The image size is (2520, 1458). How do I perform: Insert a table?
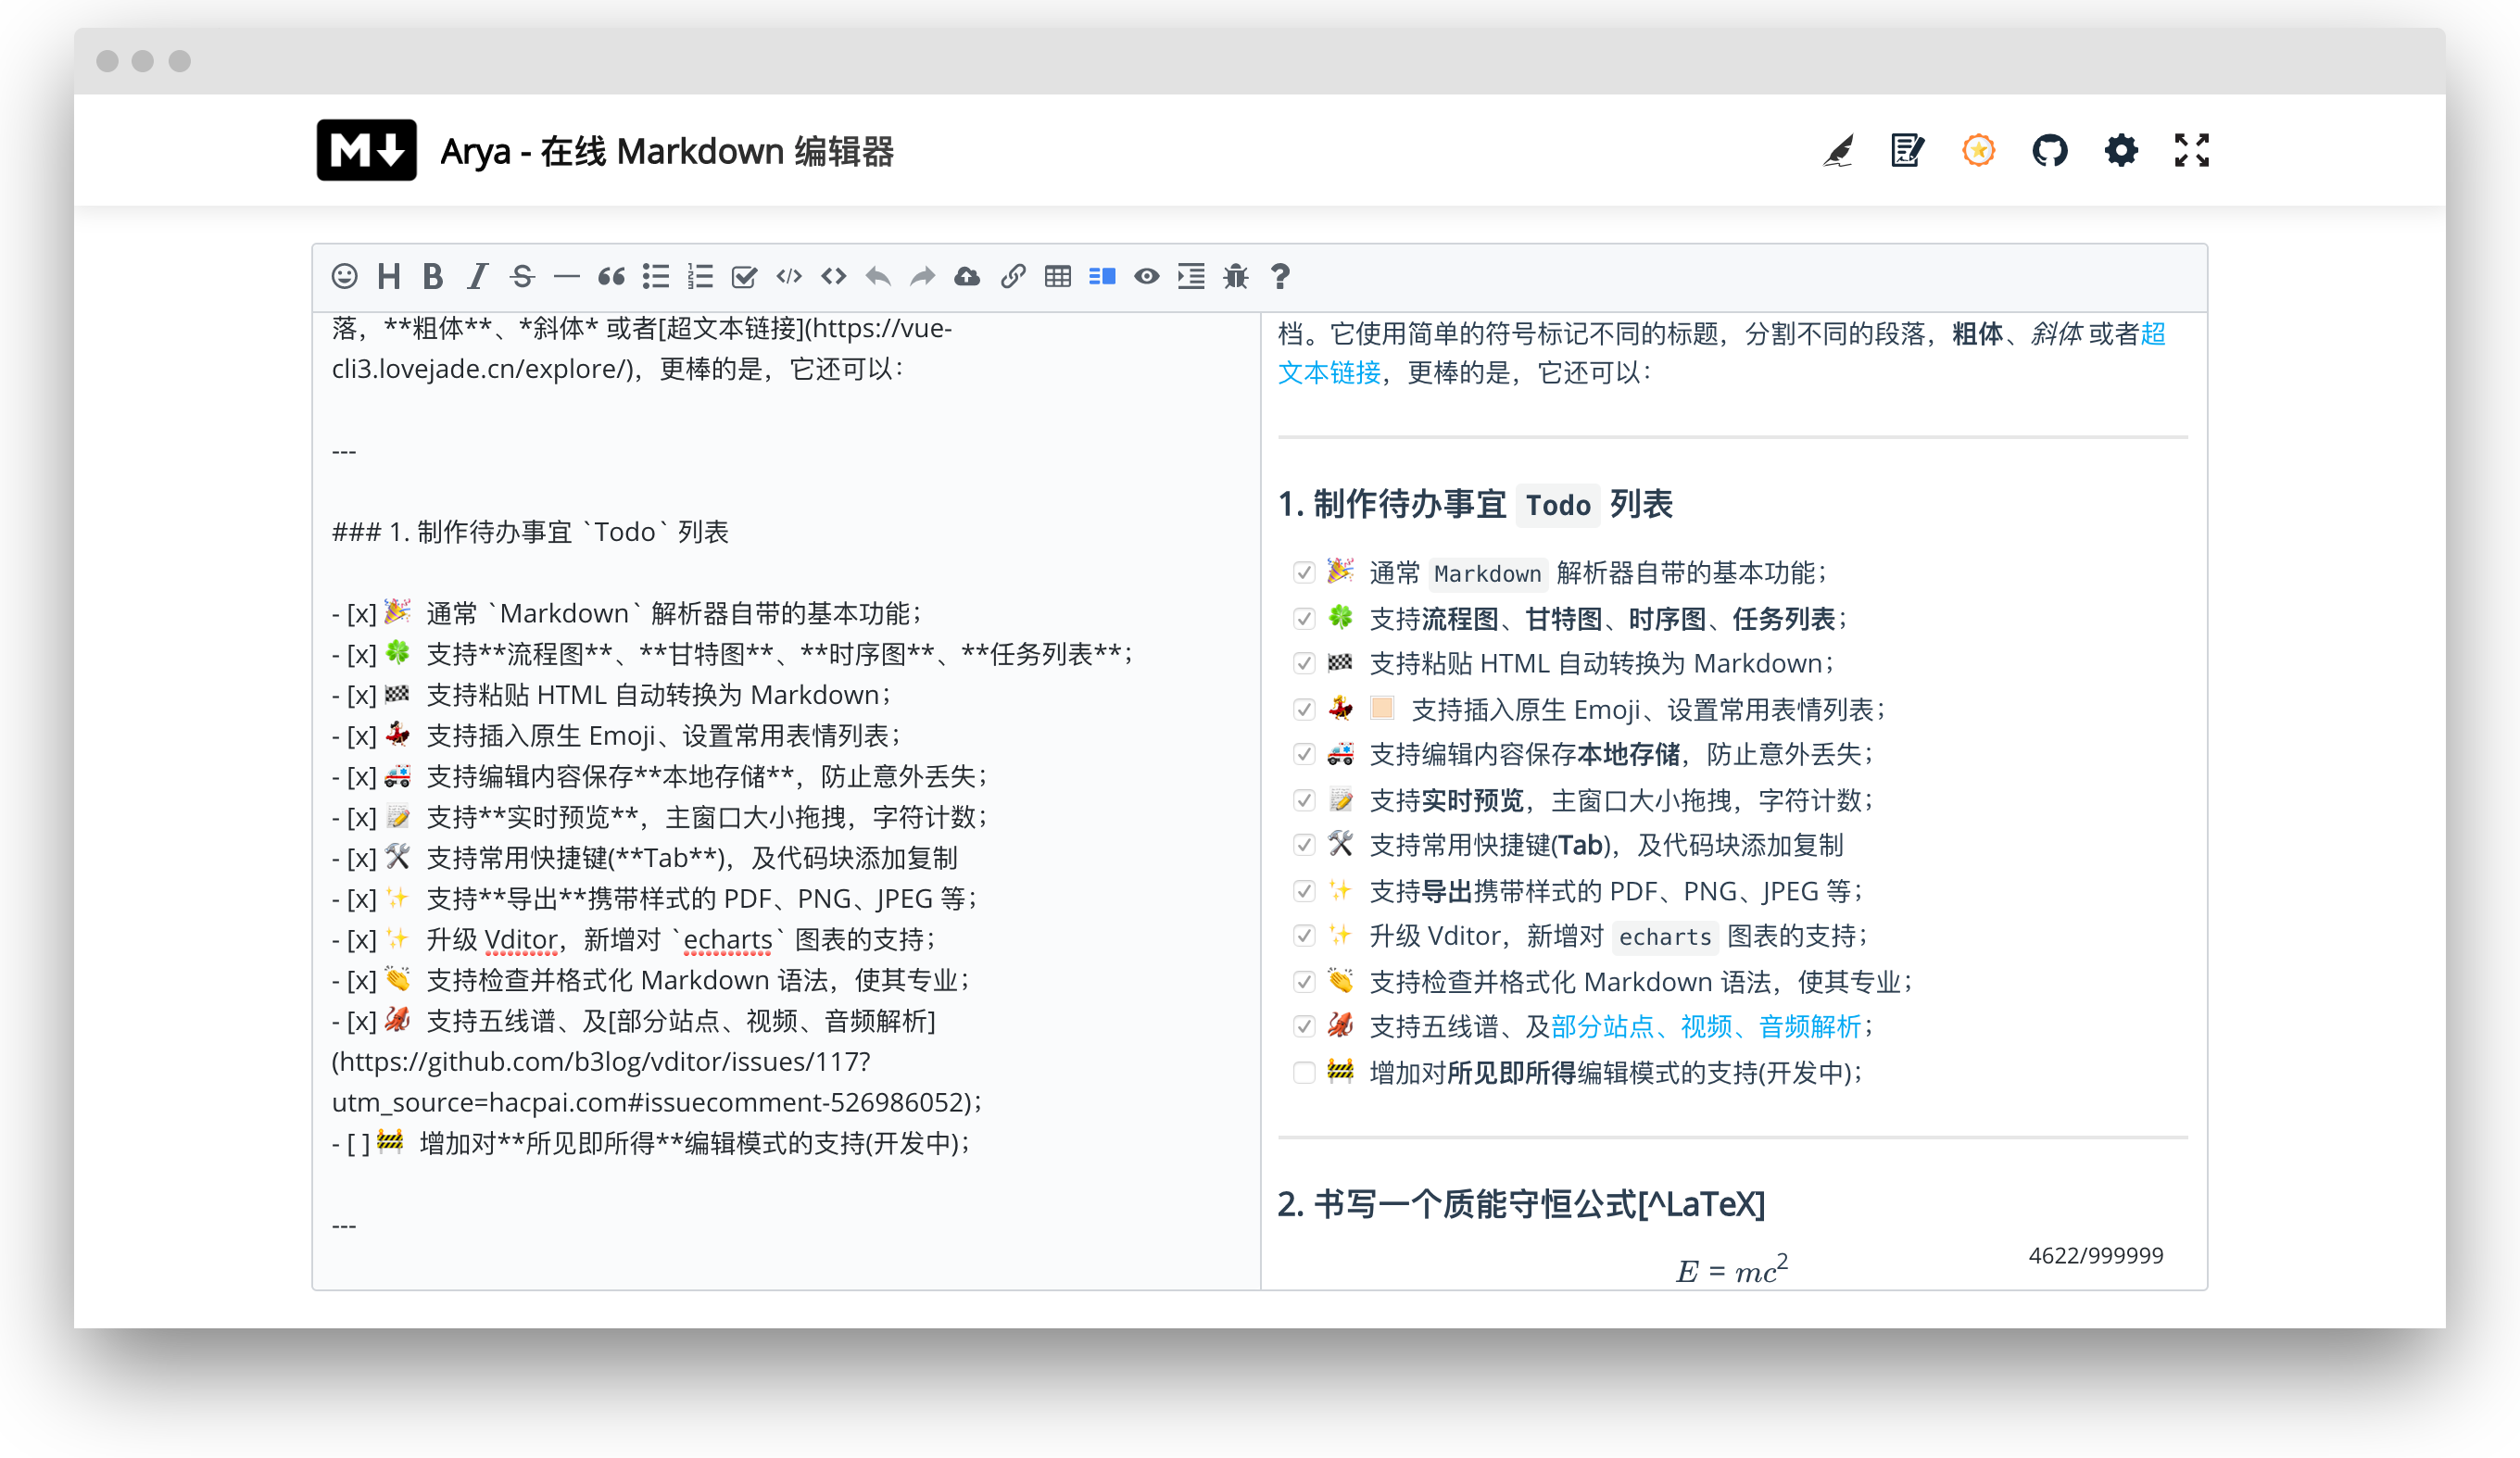(x=1058, y=276)
